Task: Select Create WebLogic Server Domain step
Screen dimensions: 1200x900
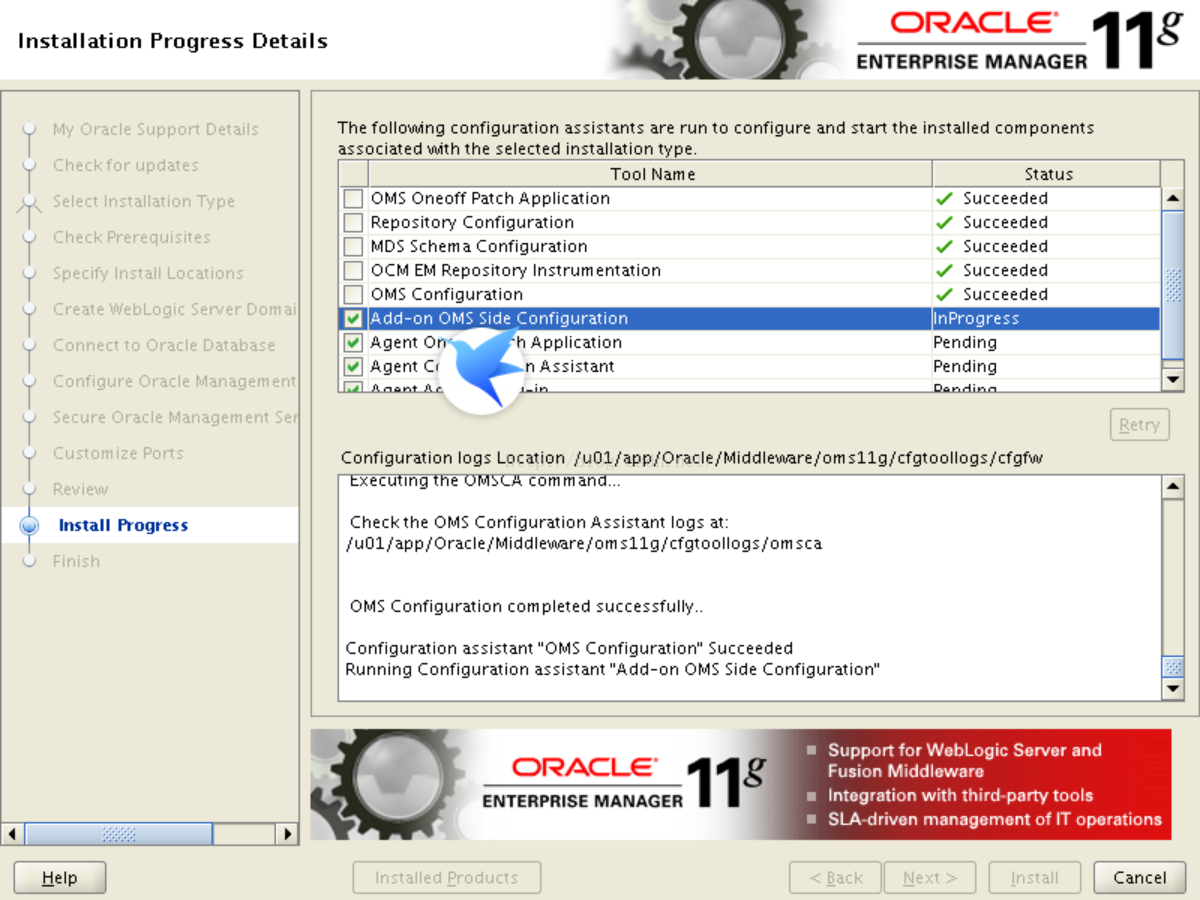Action: coord(174,309)
